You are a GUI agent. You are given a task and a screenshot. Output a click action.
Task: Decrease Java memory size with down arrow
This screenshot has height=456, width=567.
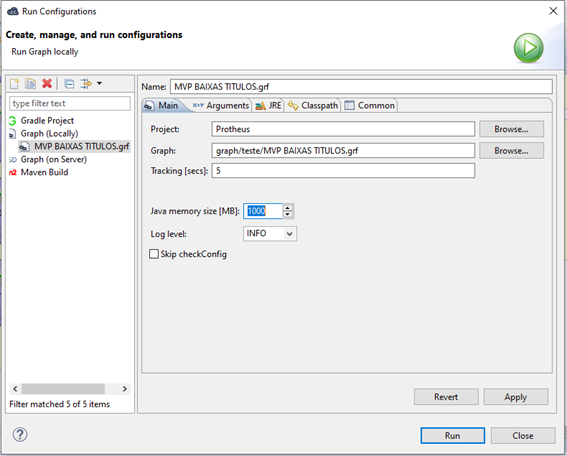coord(288,214)
